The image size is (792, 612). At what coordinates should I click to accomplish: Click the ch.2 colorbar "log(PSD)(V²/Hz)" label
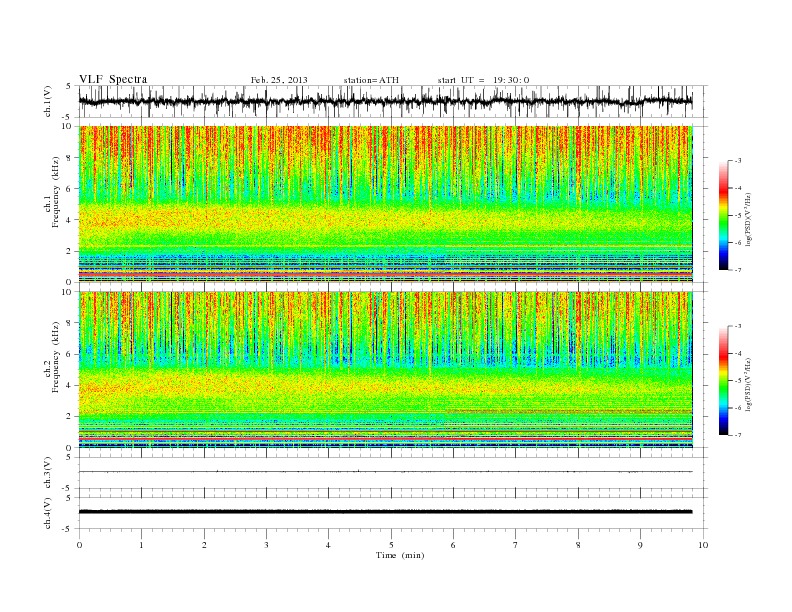748,384
